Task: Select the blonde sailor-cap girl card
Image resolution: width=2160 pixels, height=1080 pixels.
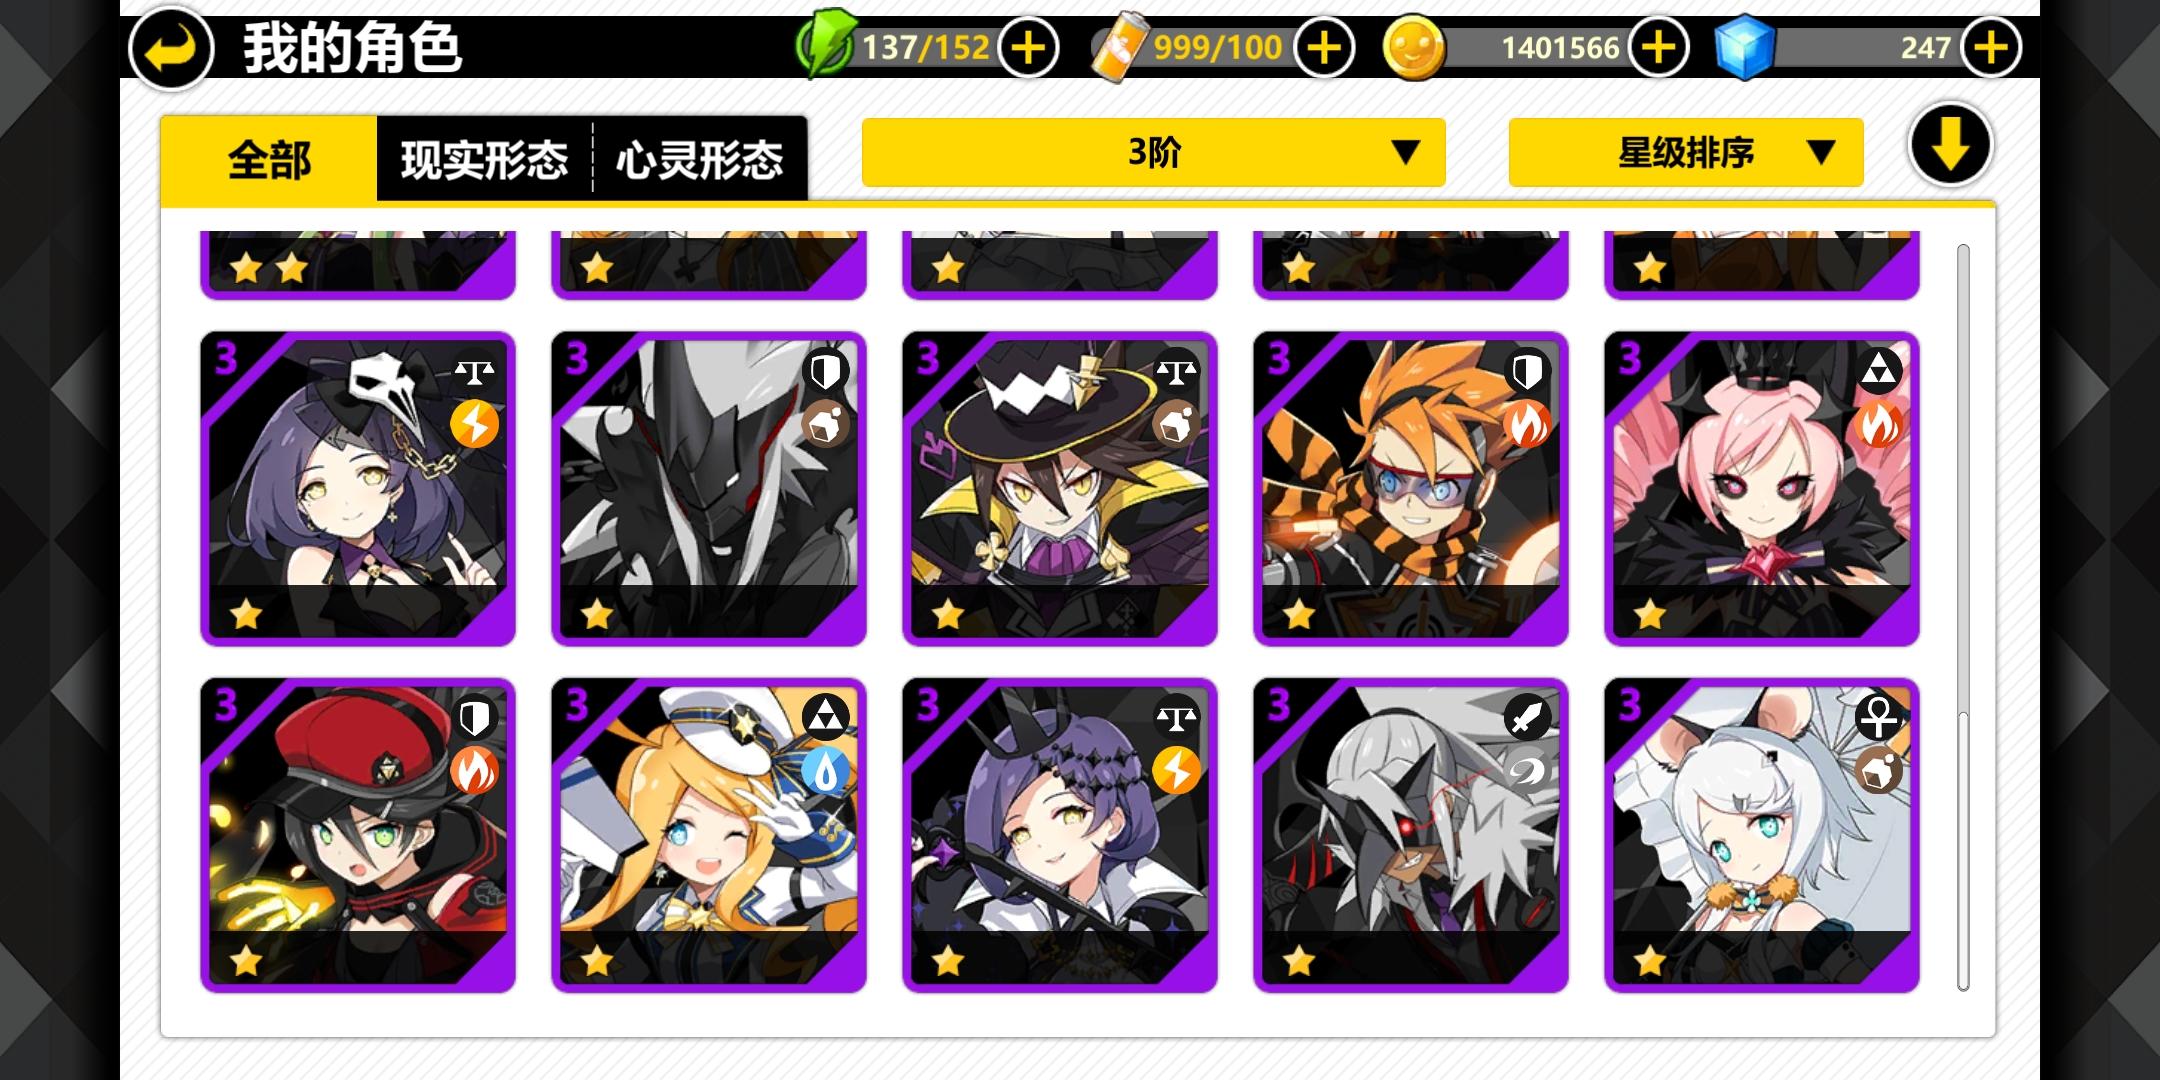Action: pyautogui.click(x=708, y=836)
